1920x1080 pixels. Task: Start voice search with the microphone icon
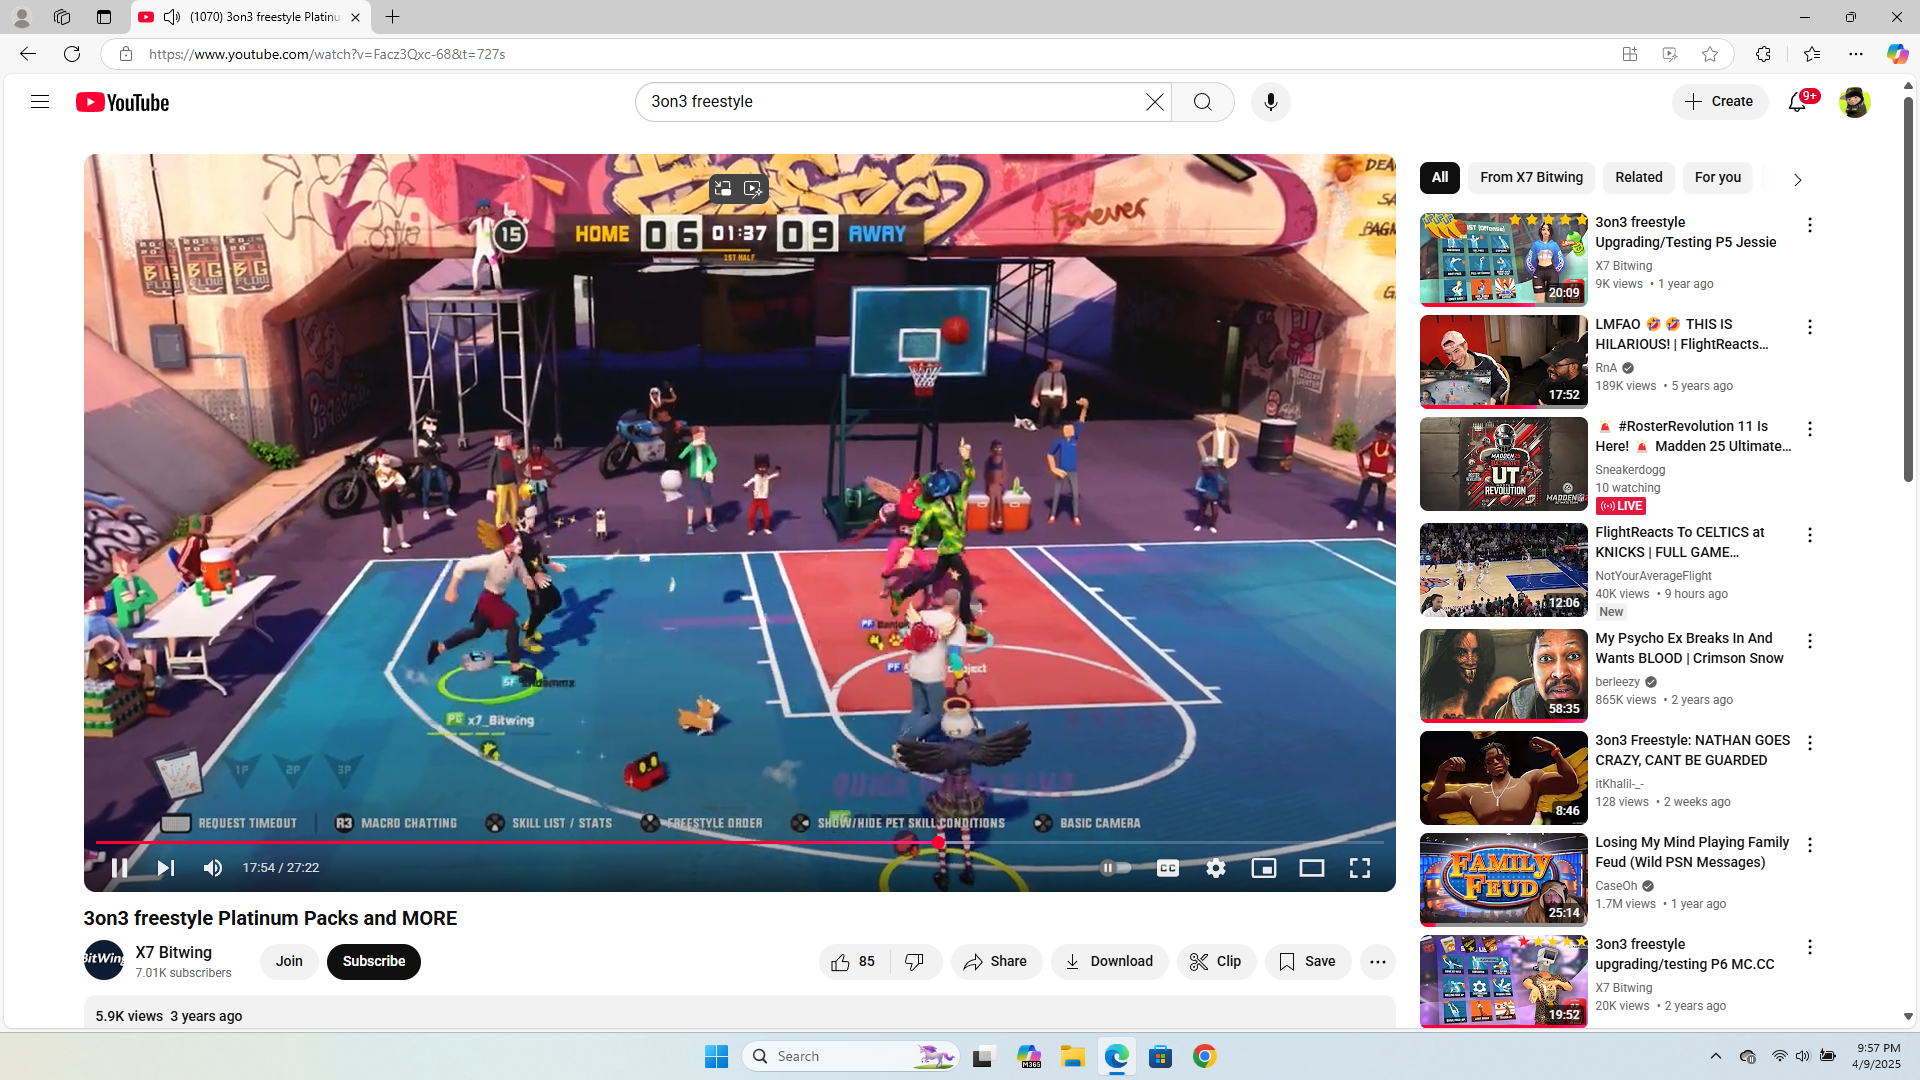(x=1271, y=102)
